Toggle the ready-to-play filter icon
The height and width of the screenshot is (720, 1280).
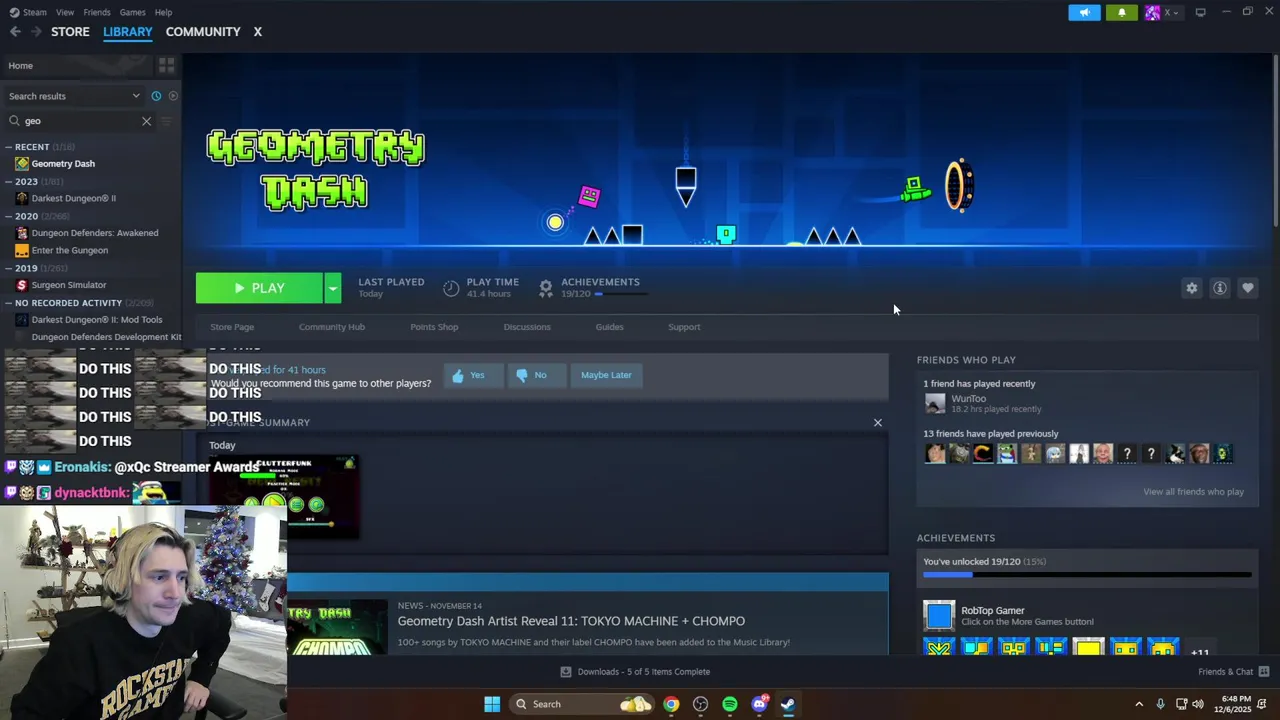[x=173, y=96]
